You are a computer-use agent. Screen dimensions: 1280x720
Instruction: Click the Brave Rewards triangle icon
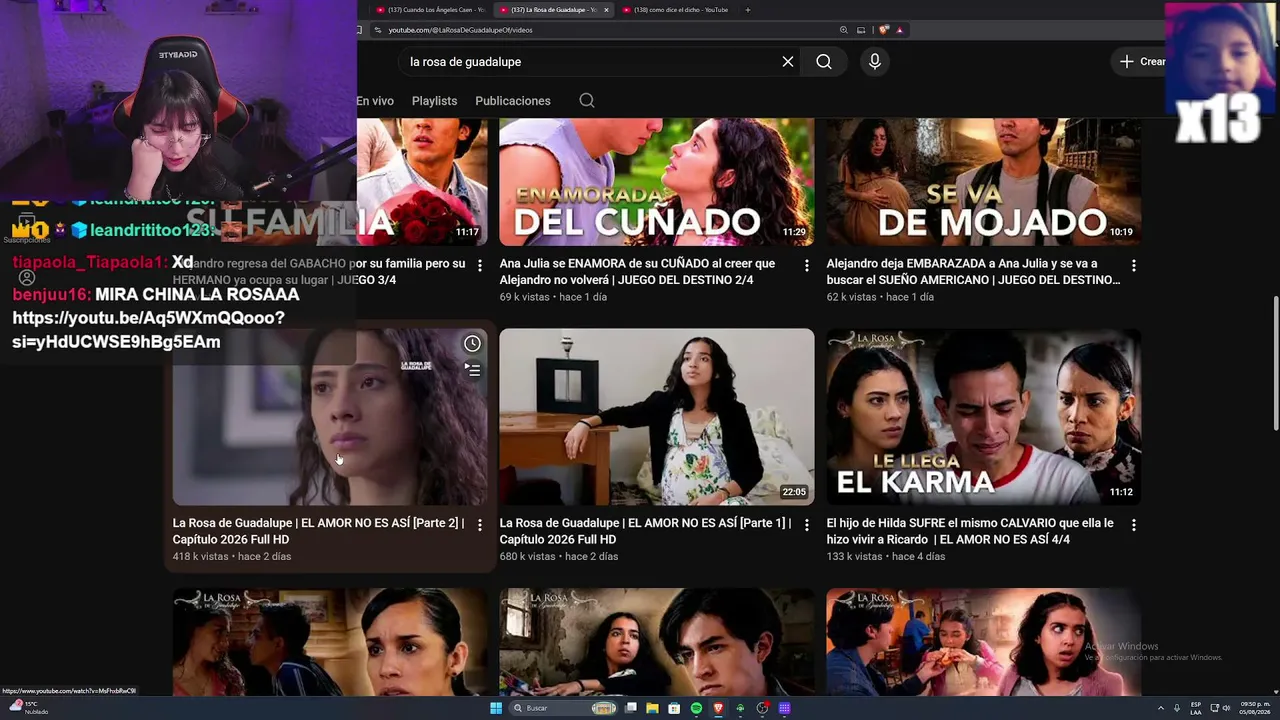[x=899, y=30]
